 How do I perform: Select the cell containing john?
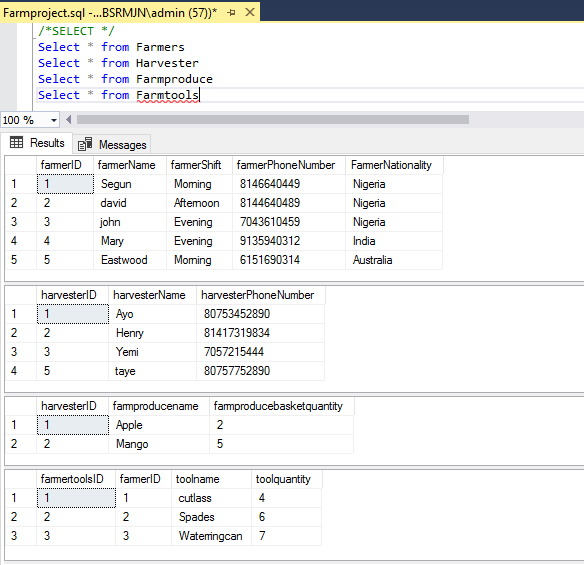pos(130,222)
